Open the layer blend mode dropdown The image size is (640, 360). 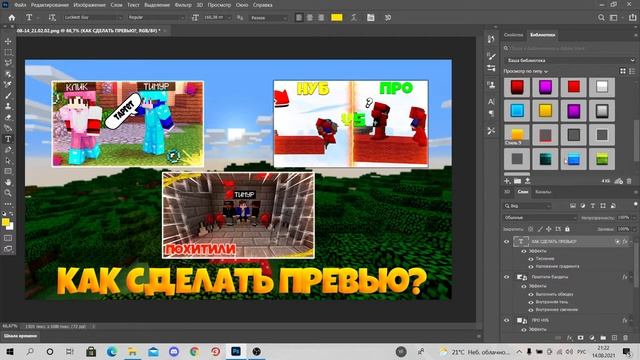540,218
